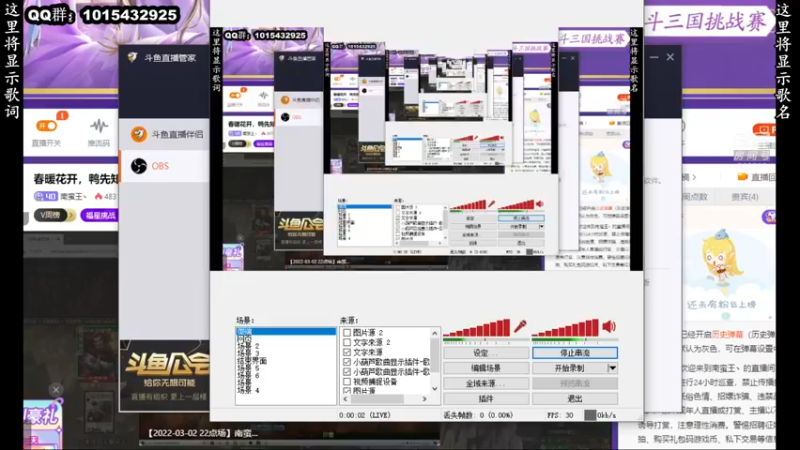Select scene 结束界面 in list

pos(252,361)
